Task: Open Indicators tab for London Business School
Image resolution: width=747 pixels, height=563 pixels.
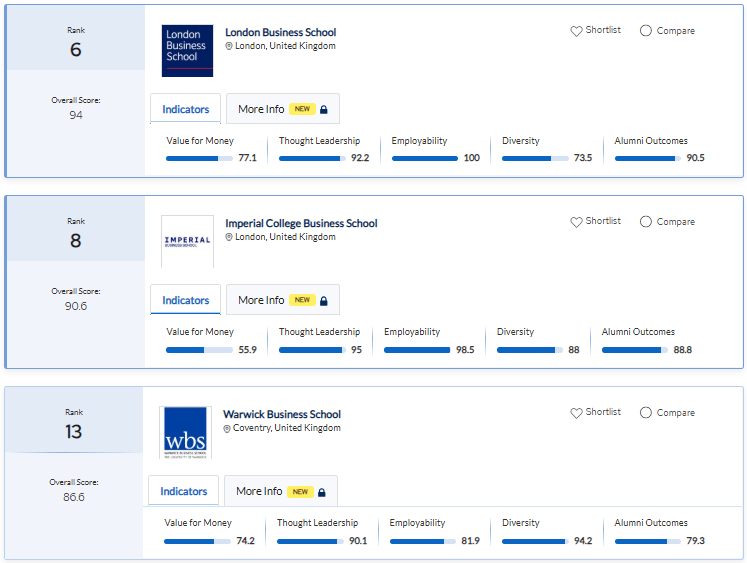Action: click(186, 109)
